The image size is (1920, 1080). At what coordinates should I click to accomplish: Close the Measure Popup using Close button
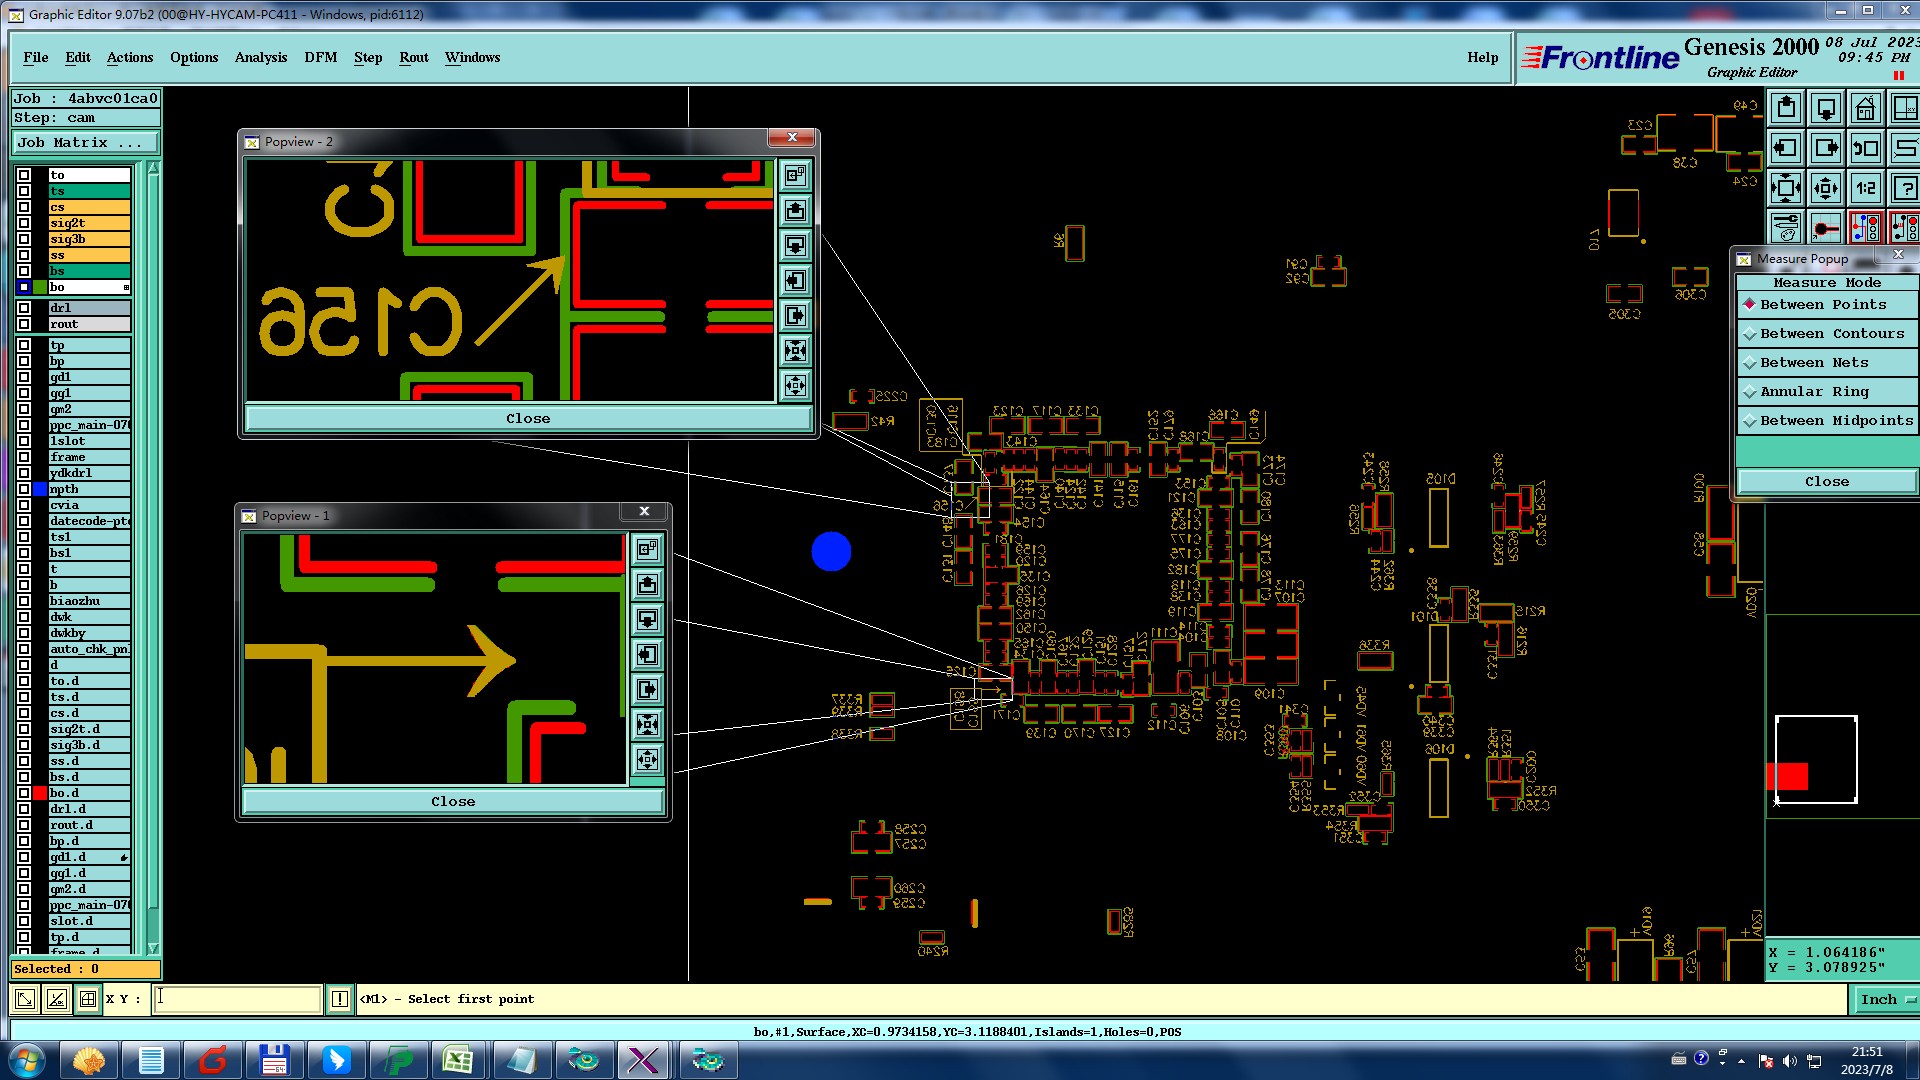point(1826,481)
